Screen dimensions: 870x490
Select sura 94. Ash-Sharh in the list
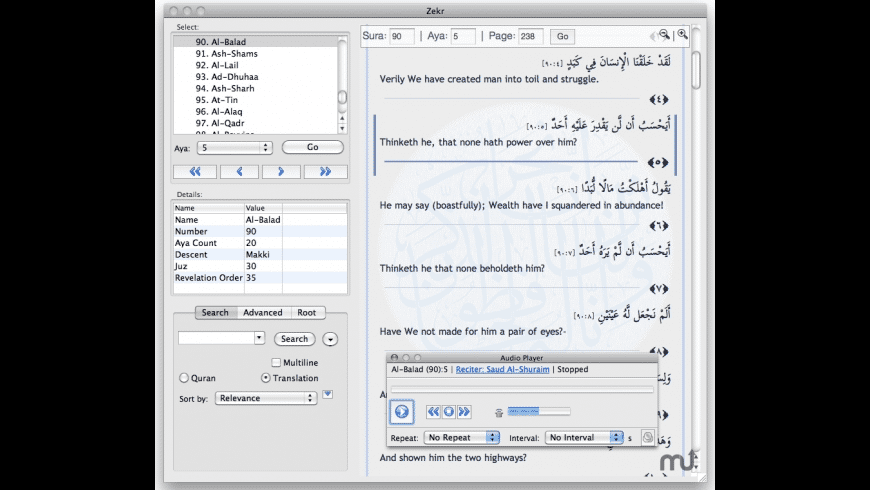[x=256, y=88]
